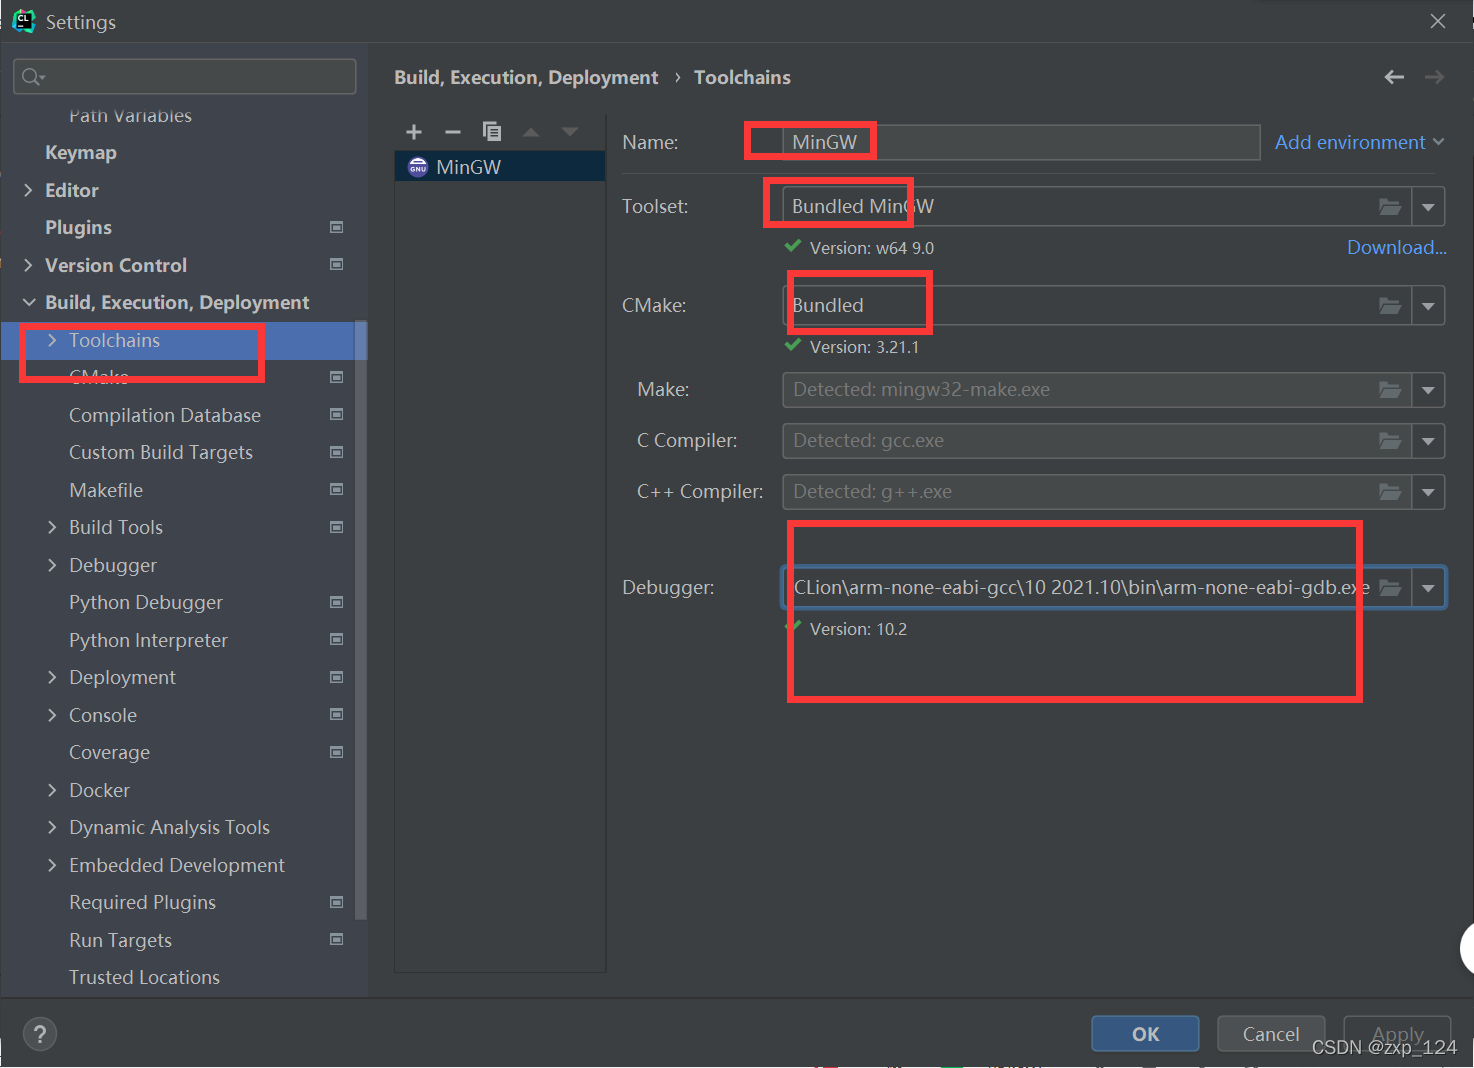Image resolution: width=1474 pixels, height=1068 pixels.
Task: Expand the Embedded Development node
Action: [x=52, y=865]
